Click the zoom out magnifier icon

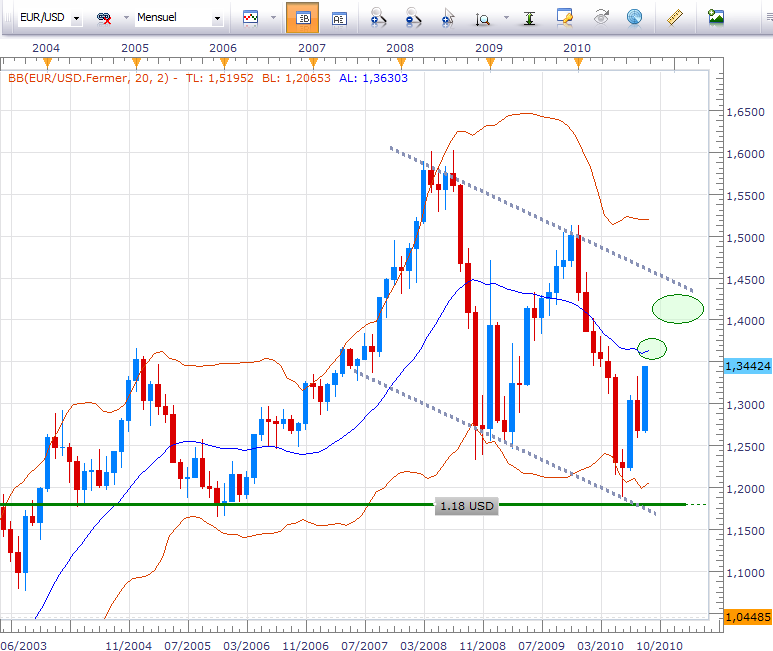413,18
